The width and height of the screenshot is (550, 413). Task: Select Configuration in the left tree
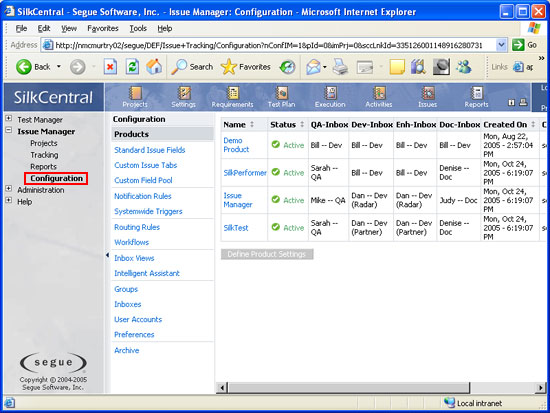coord(56,178)
